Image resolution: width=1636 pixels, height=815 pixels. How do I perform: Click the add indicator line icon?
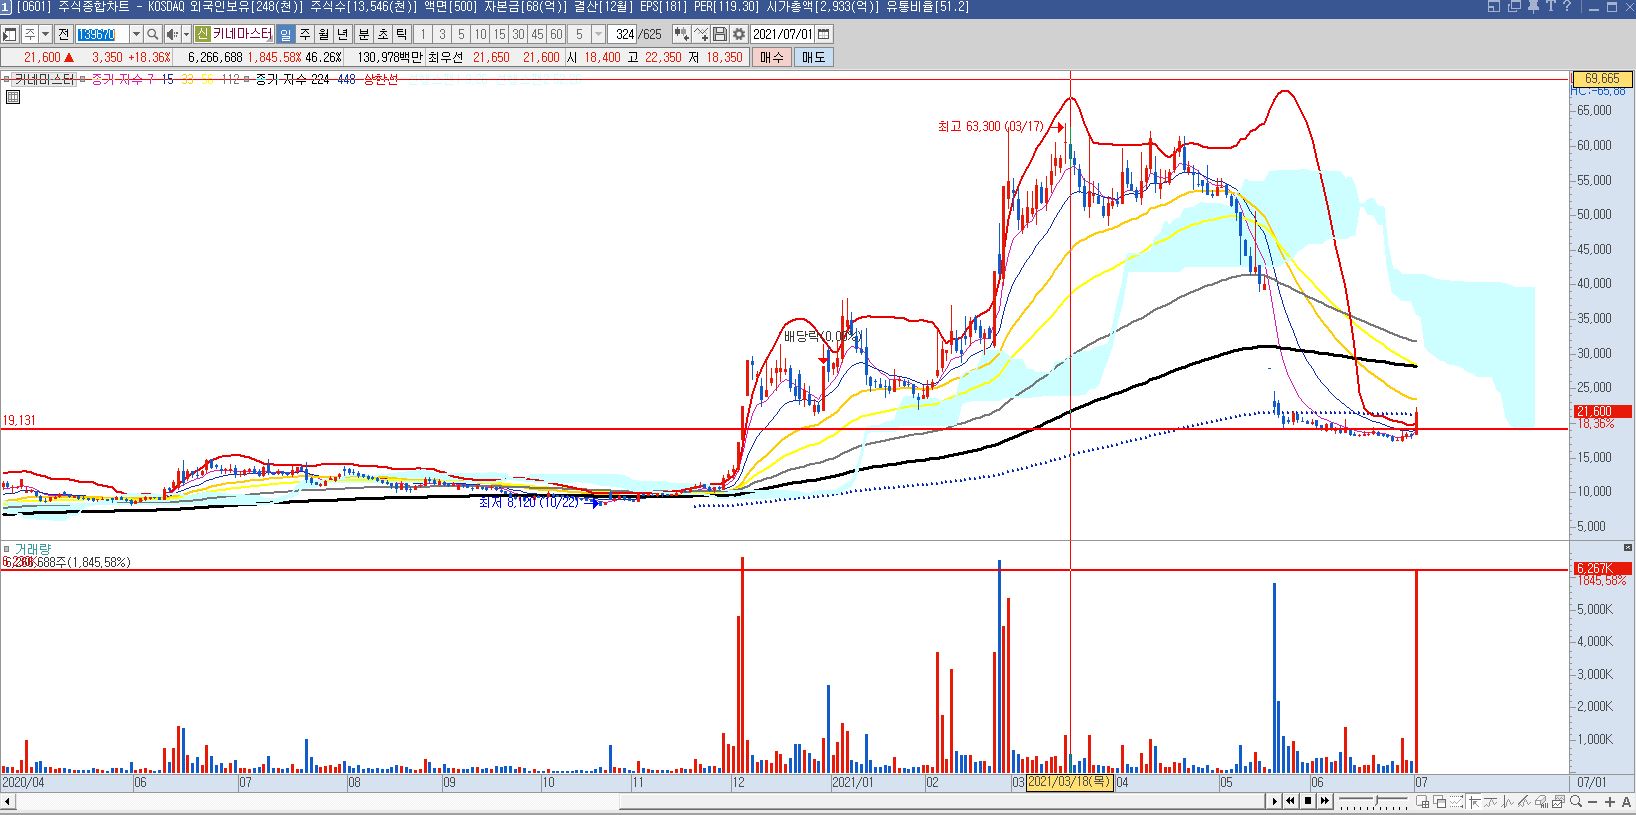tap(701, 34)
